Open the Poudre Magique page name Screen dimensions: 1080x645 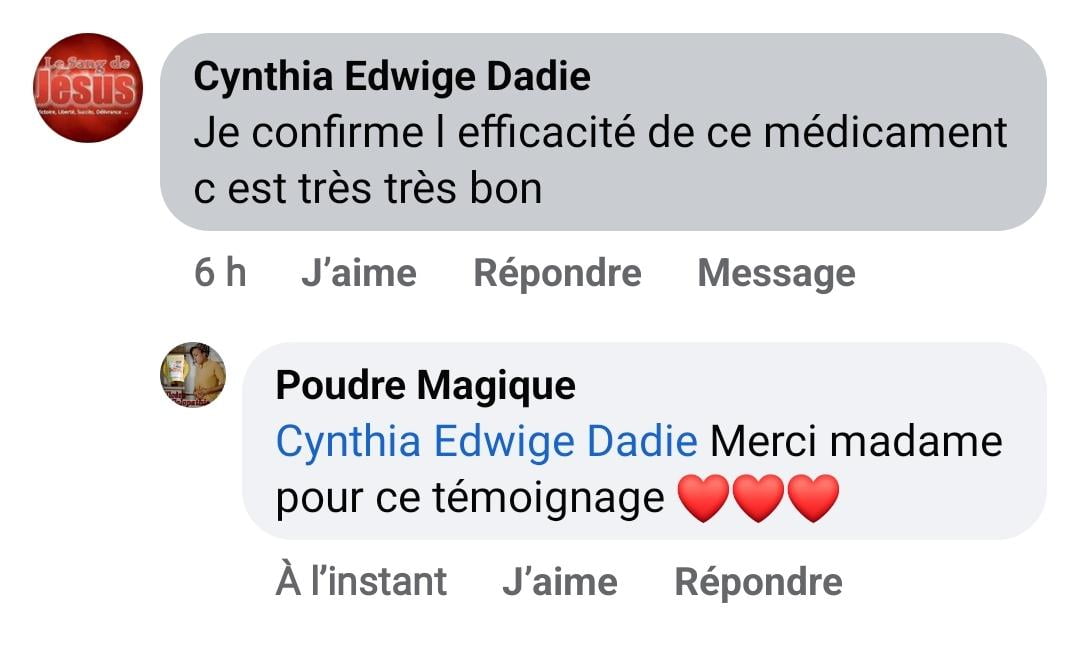coord(425,385)
